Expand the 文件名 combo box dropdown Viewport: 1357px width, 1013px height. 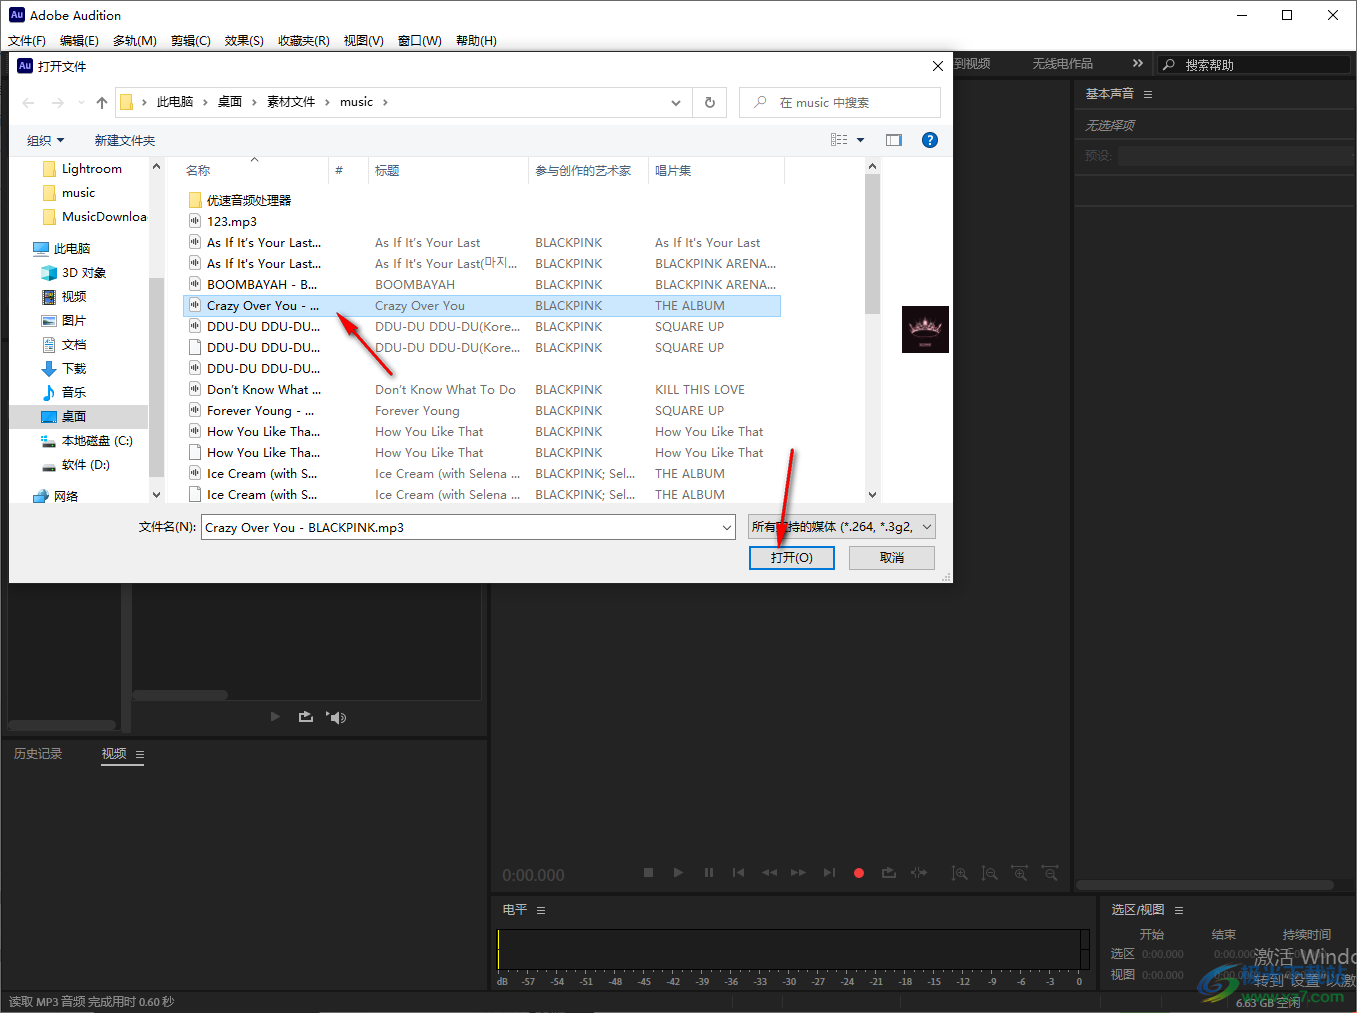tap(726, 527)
